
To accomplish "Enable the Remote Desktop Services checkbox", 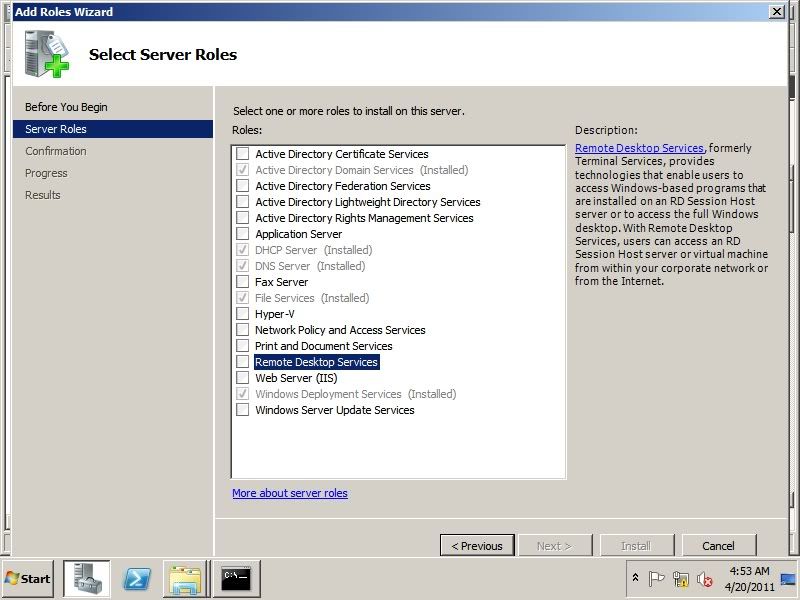I will (243, 362).
